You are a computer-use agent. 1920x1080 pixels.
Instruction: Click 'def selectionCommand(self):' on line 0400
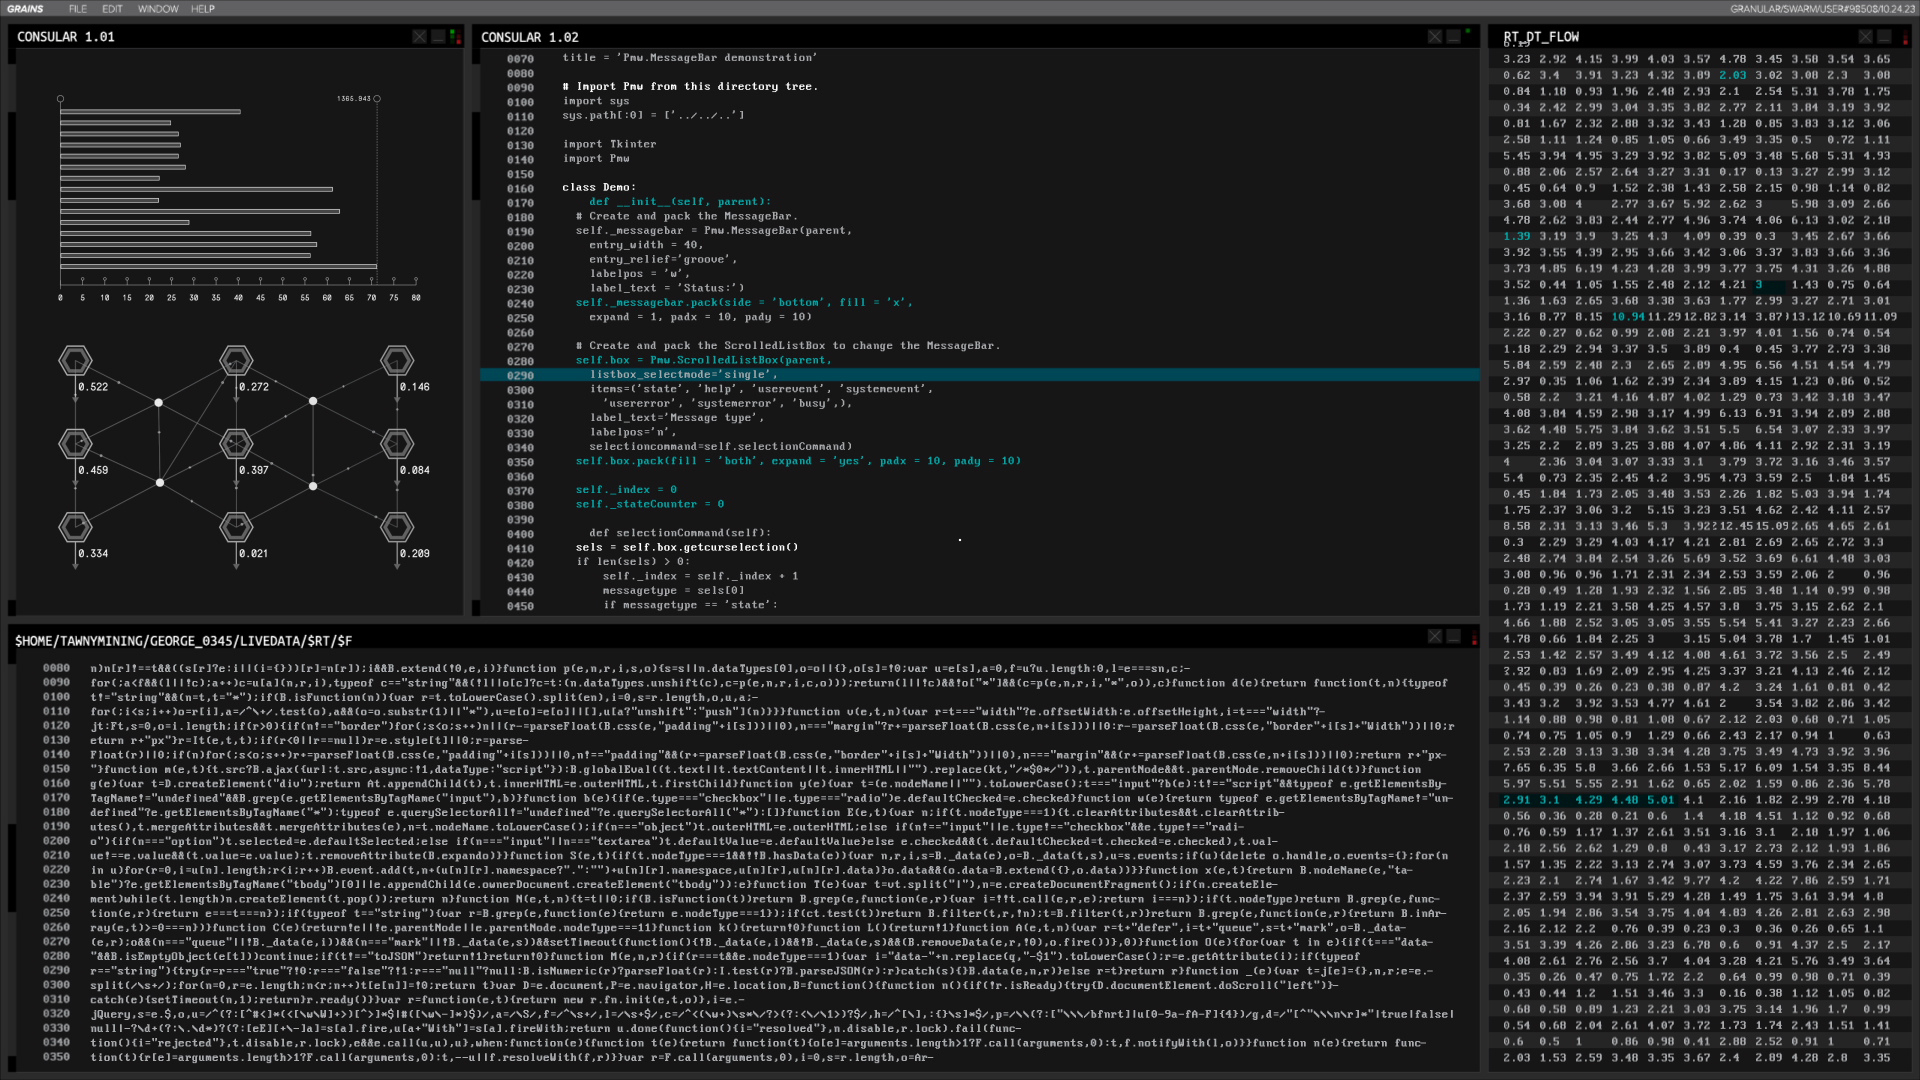point(680,534)
